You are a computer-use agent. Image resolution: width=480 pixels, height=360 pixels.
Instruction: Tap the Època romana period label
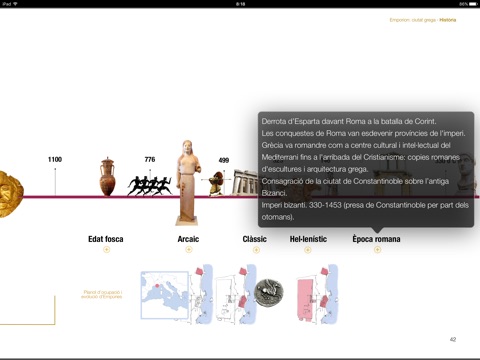376,239
